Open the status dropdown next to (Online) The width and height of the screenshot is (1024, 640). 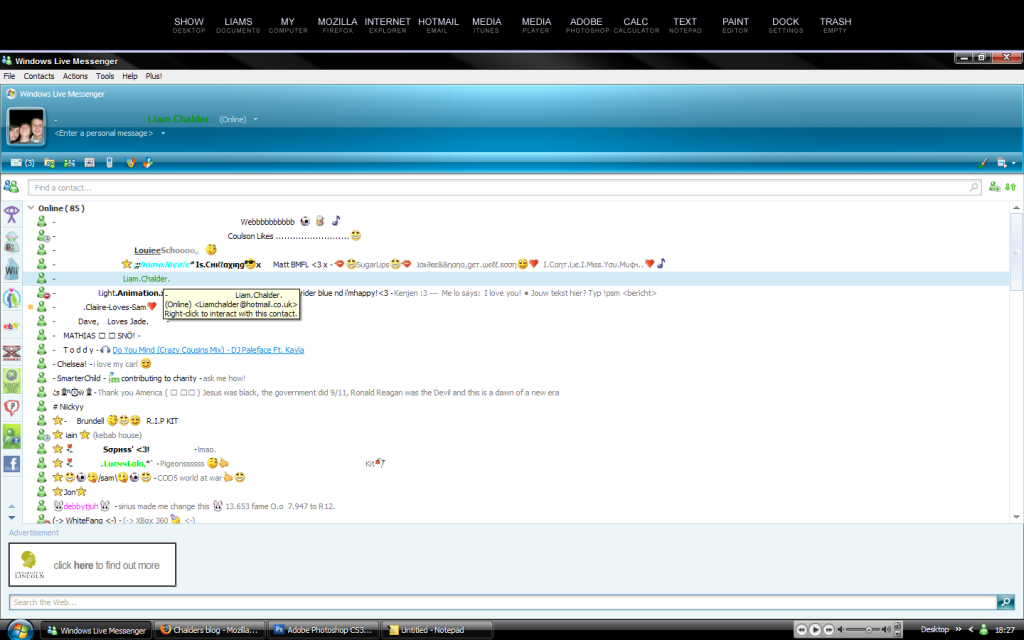(256, 120)
